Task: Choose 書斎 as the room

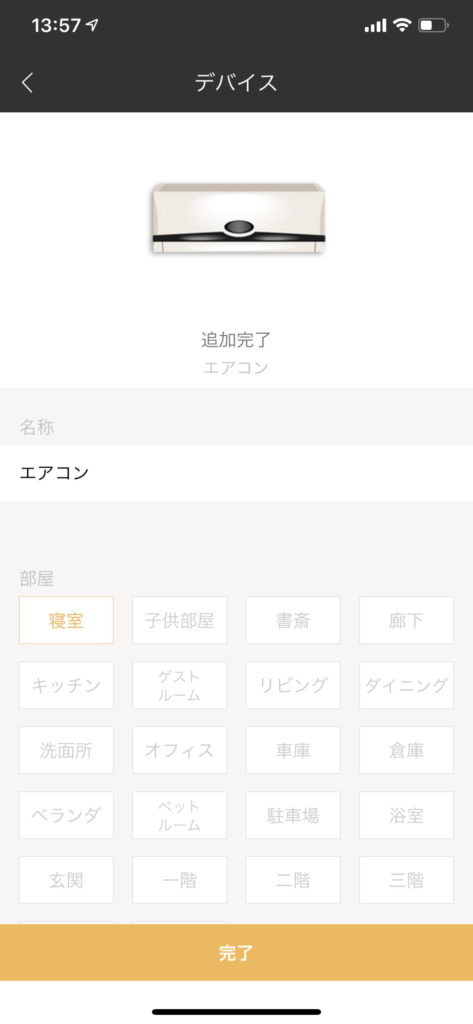Action: click(293, 620)
